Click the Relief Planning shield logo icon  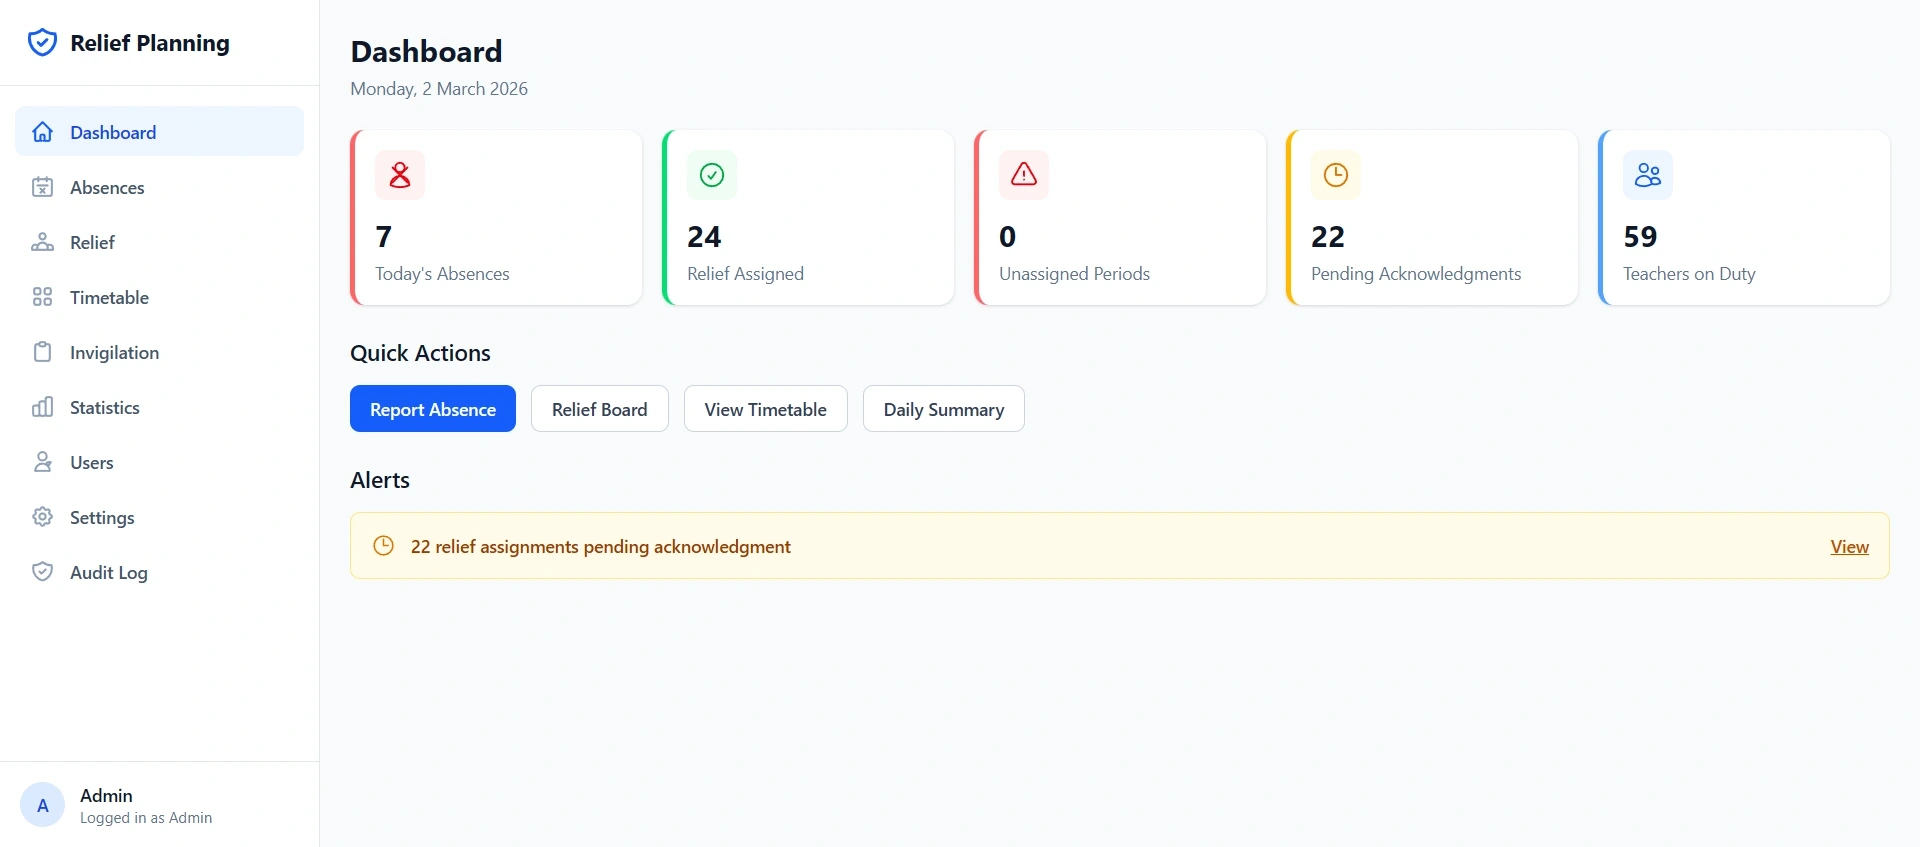42,43
